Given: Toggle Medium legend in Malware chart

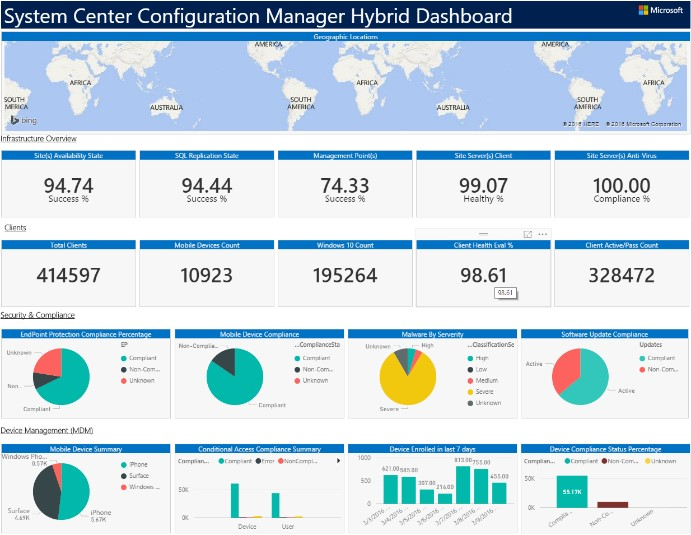Looking at the screenshot, I should pos(483,380).
